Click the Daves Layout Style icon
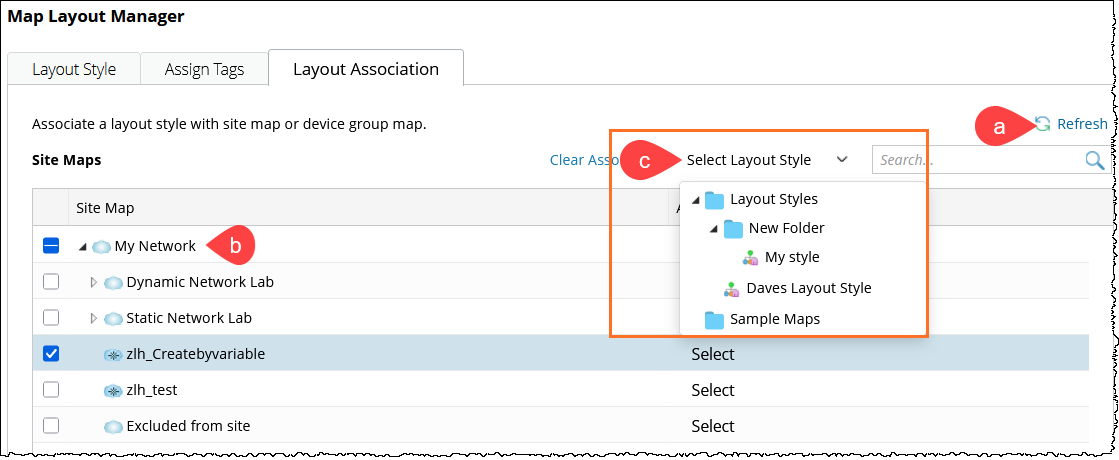Screen dimensions: 1119x460 (x=732, y=289)
